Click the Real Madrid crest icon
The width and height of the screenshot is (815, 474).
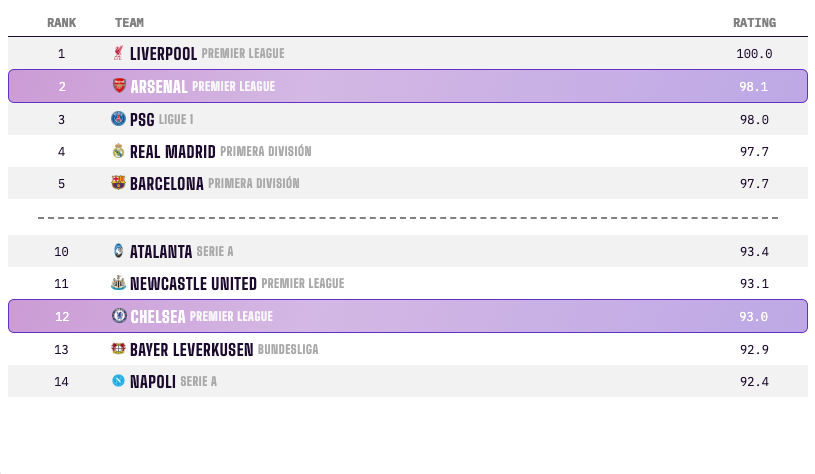point(119,151)
